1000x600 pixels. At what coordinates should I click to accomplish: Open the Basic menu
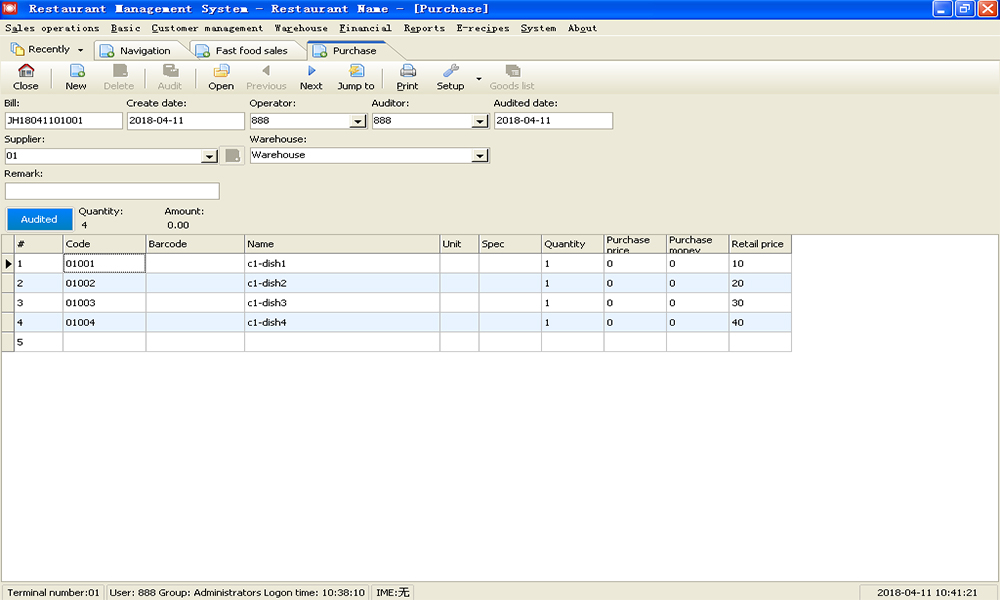[x=125, y=28]
